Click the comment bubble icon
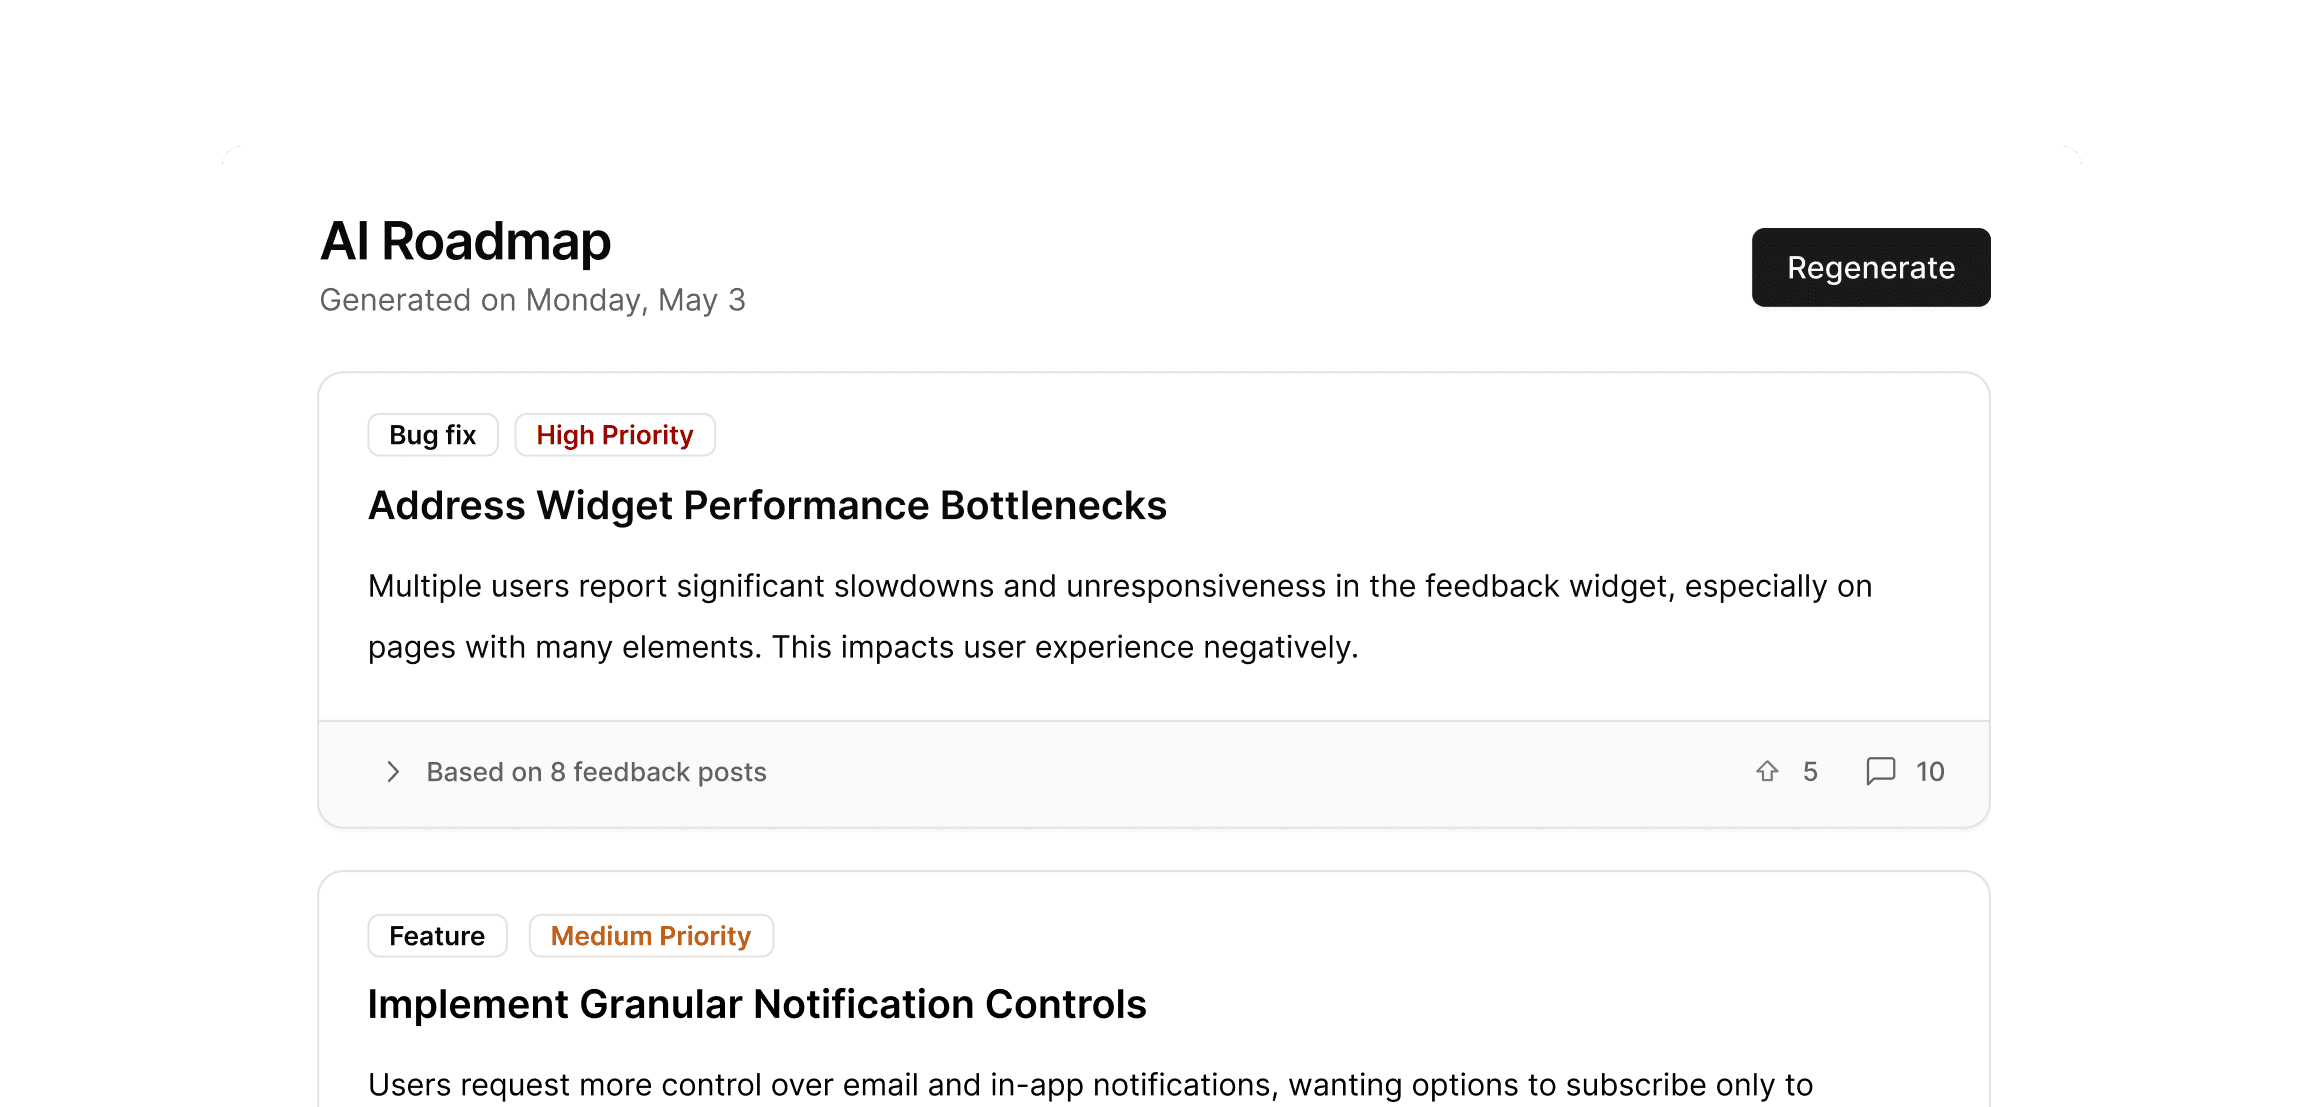2304x1107 pixels. pos(1880,771)
